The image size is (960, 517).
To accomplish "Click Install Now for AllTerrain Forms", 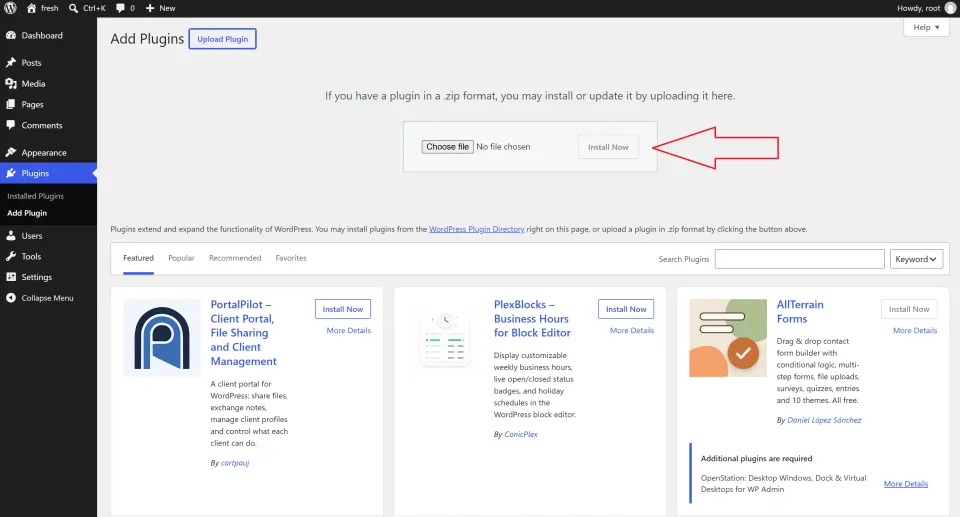I will click(909, 309).
